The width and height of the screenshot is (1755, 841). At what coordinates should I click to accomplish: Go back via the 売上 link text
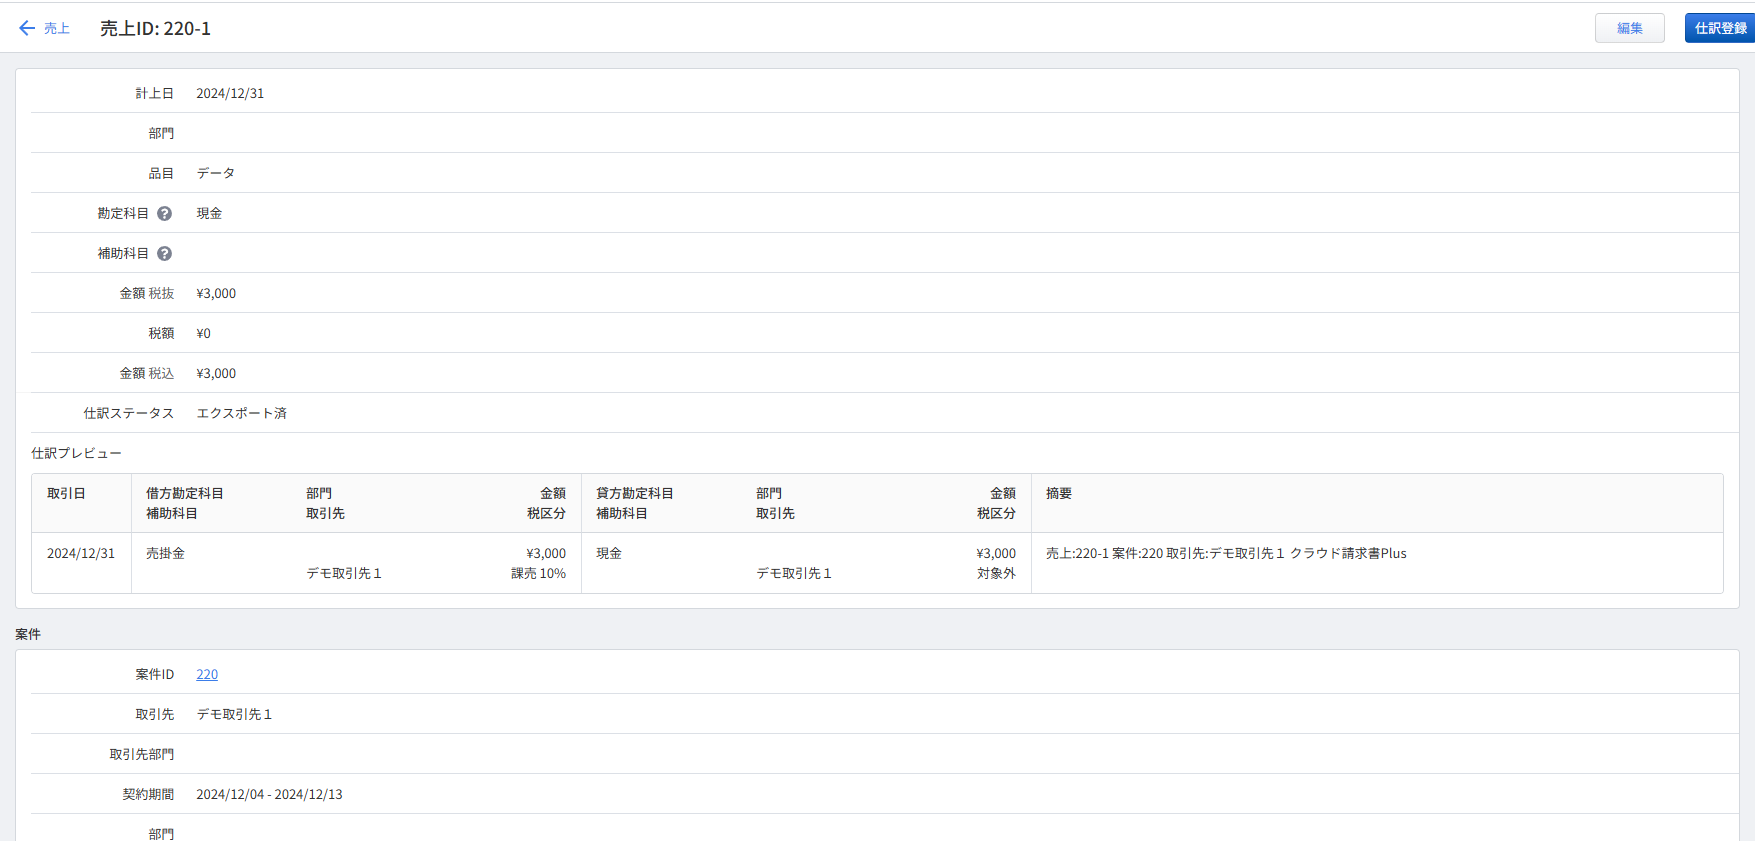coord(57,28)
